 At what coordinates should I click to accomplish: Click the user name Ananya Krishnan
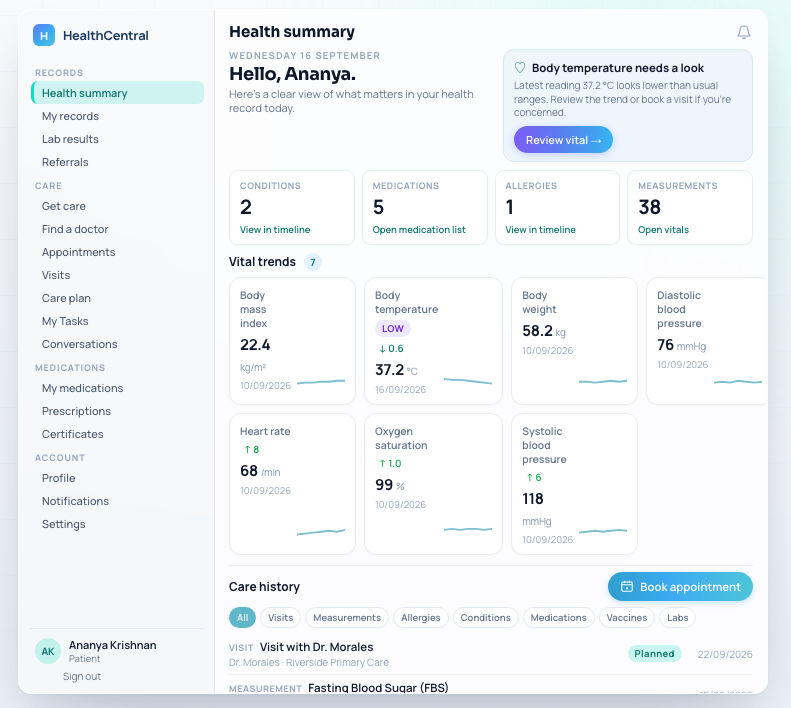pos(112,645)
